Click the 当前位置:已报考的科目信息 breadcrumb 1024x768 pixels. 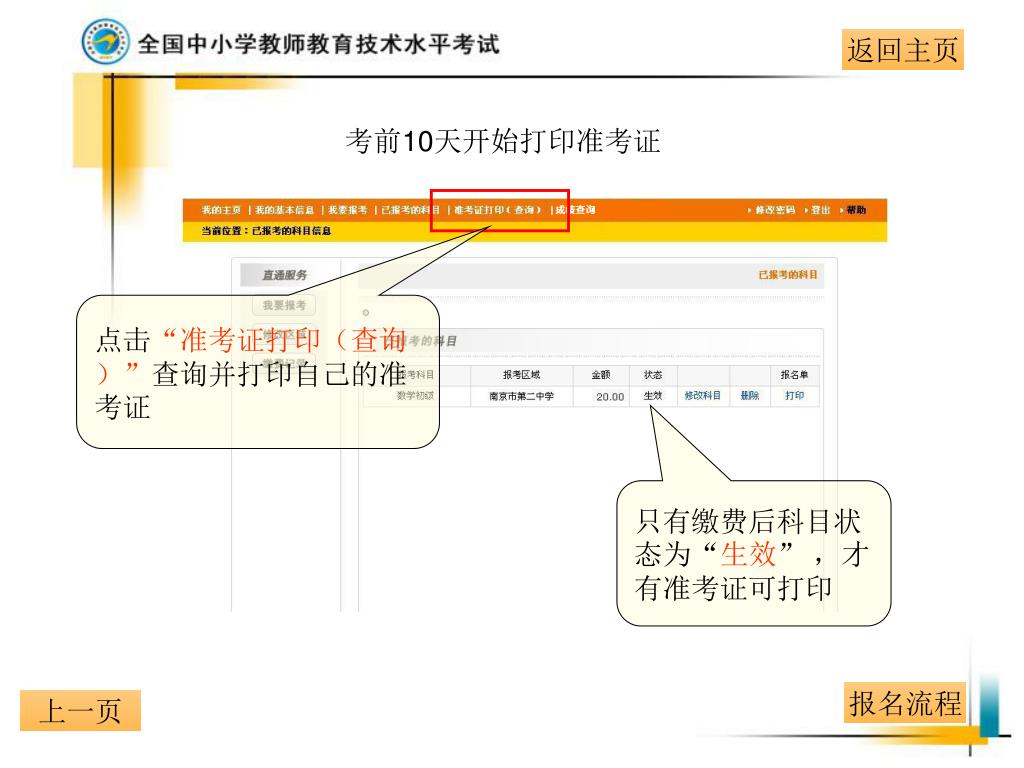tap(266, 231)
